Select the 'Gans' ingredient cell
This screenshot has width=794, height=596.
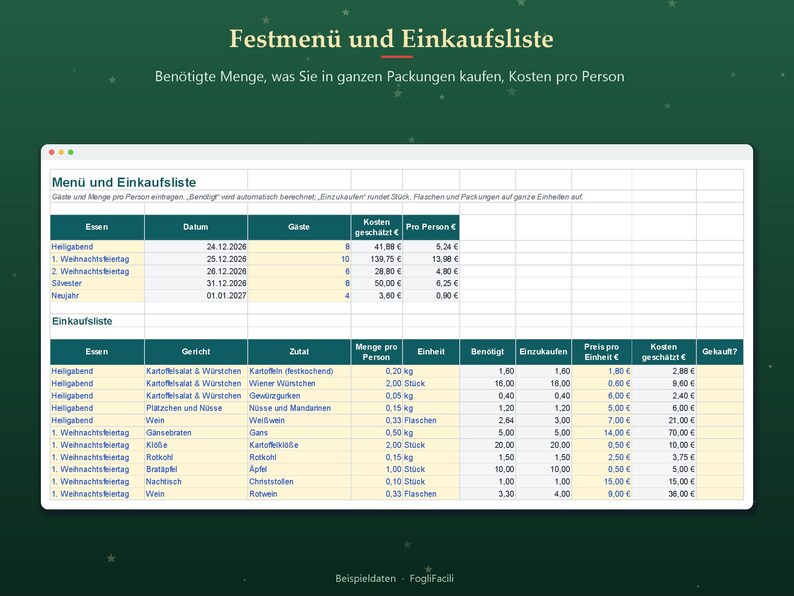(x=299, y=433)
